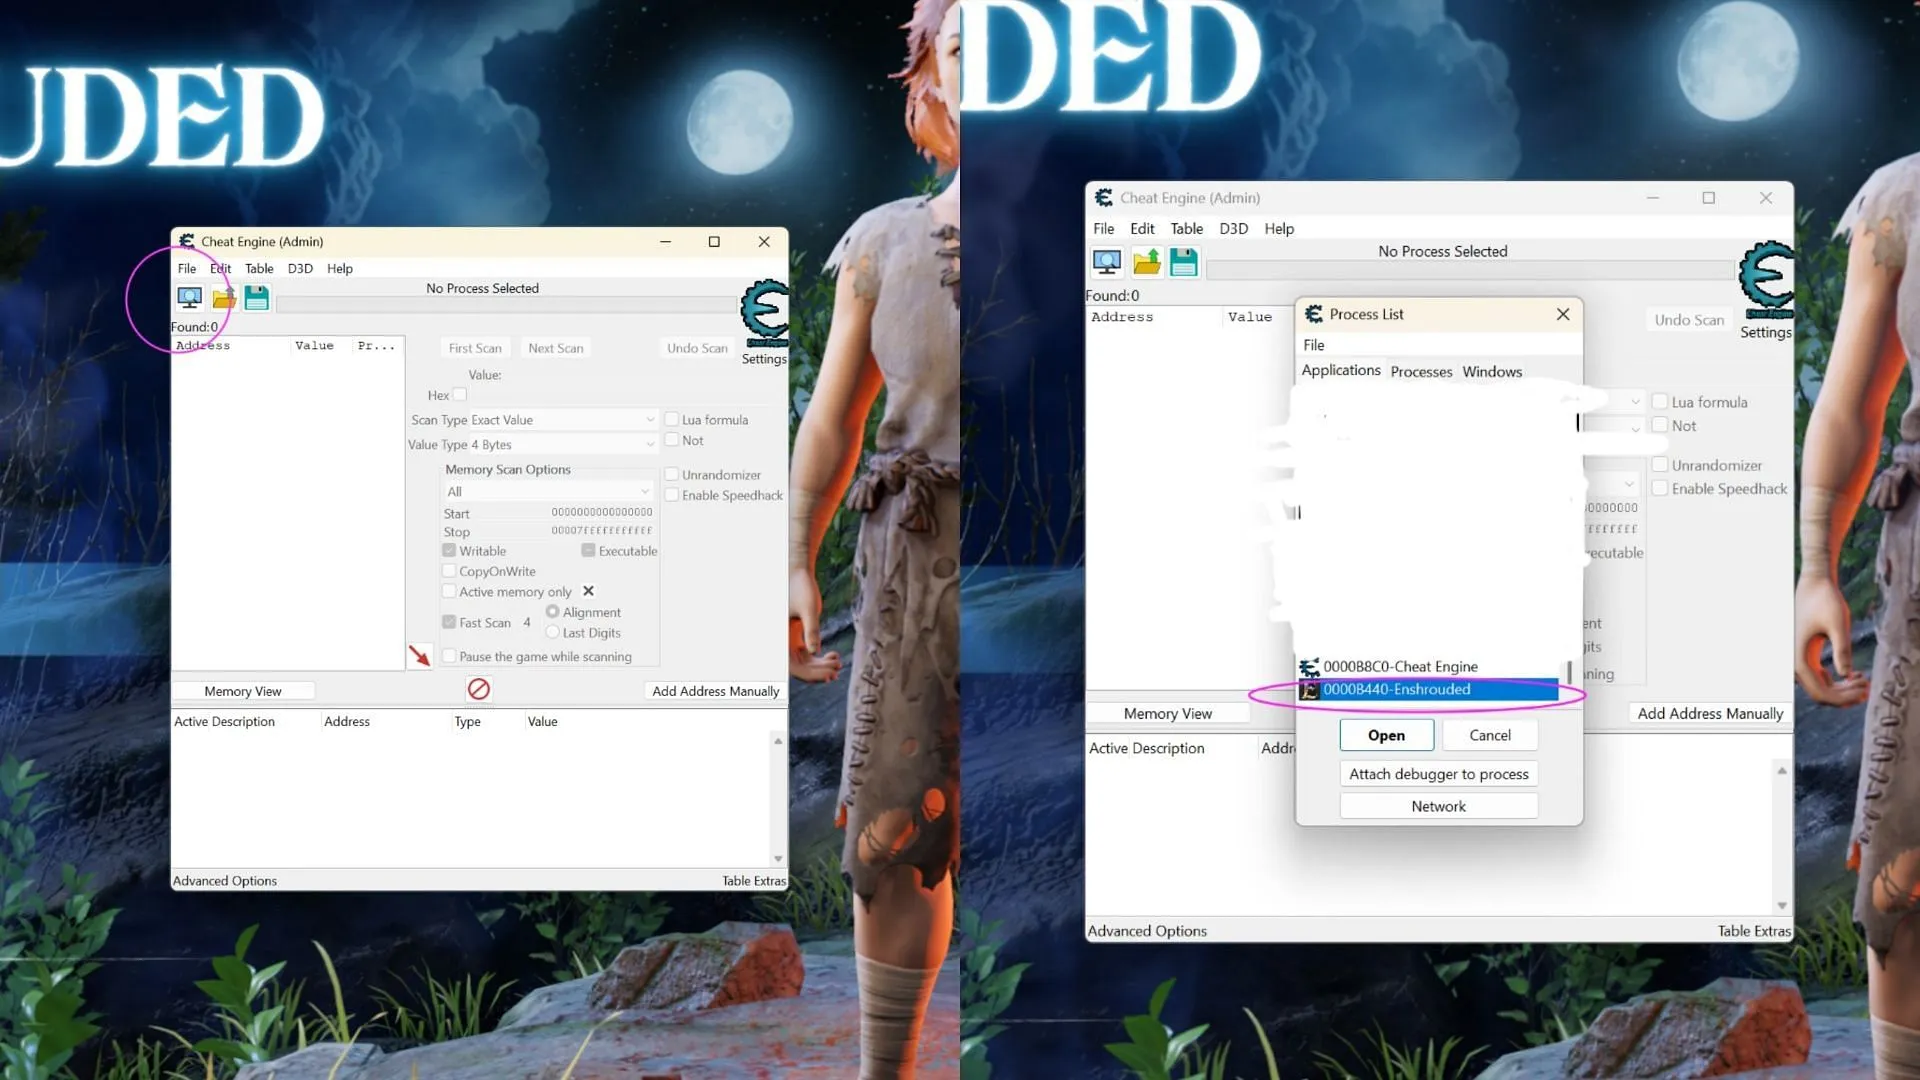Click Enshrouded process icon in list
This screenshot has width=1920, height=1080.
click(1309, 690)
